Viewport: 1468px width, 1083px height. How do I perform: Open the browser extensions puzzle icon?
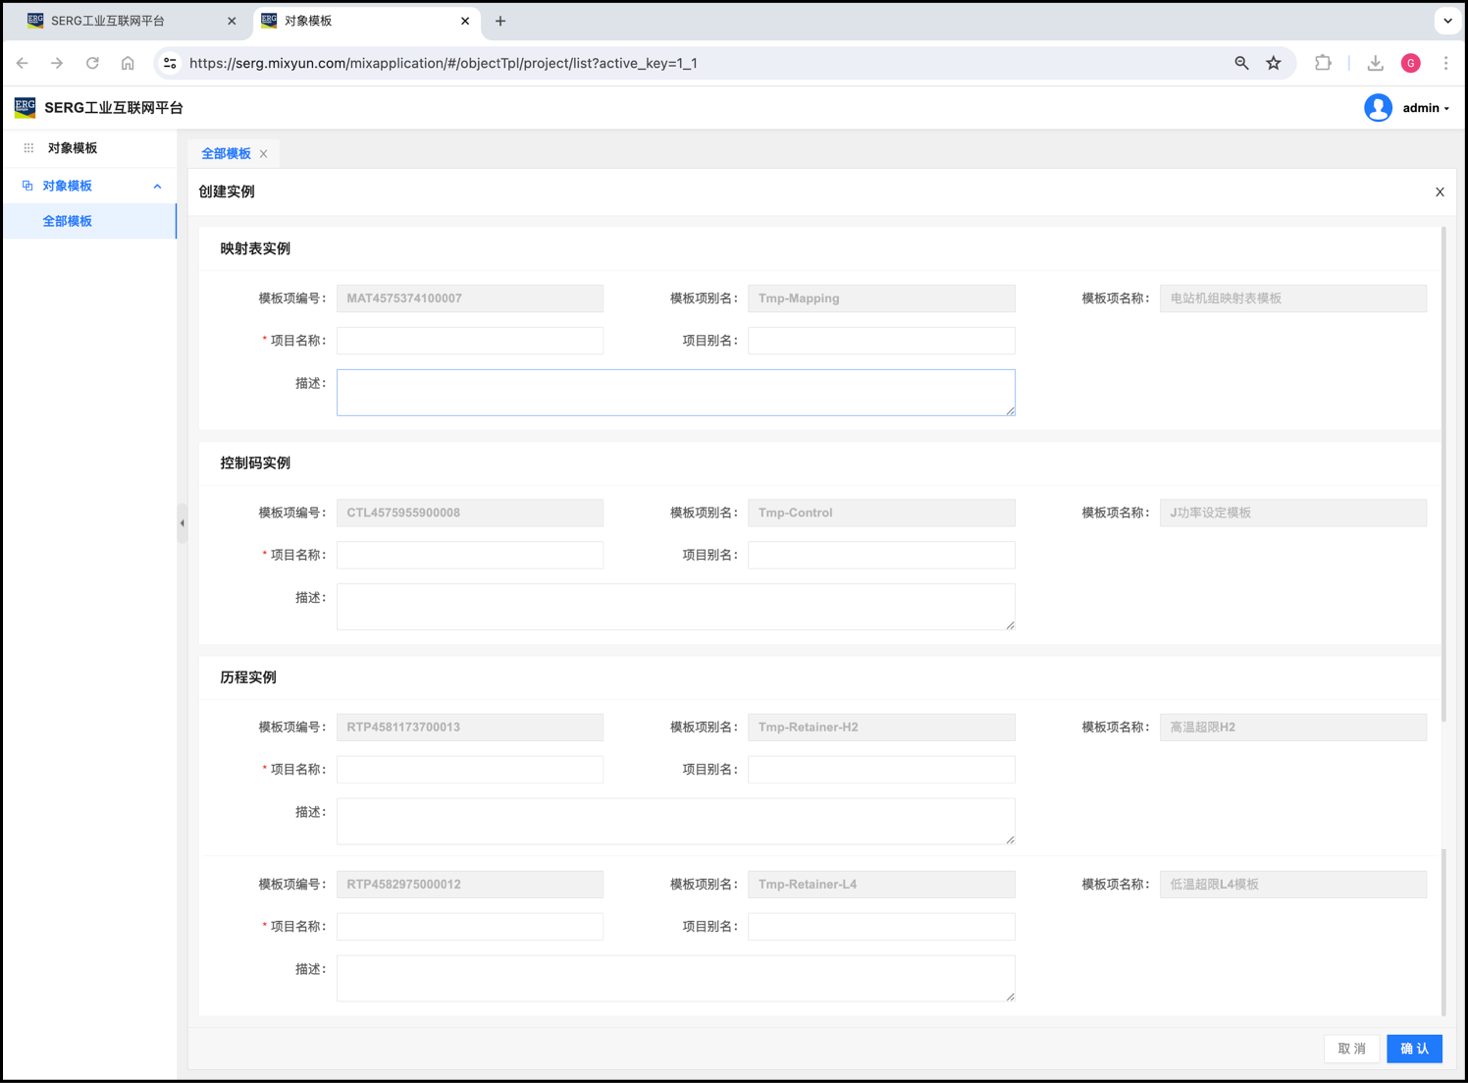1323,63
